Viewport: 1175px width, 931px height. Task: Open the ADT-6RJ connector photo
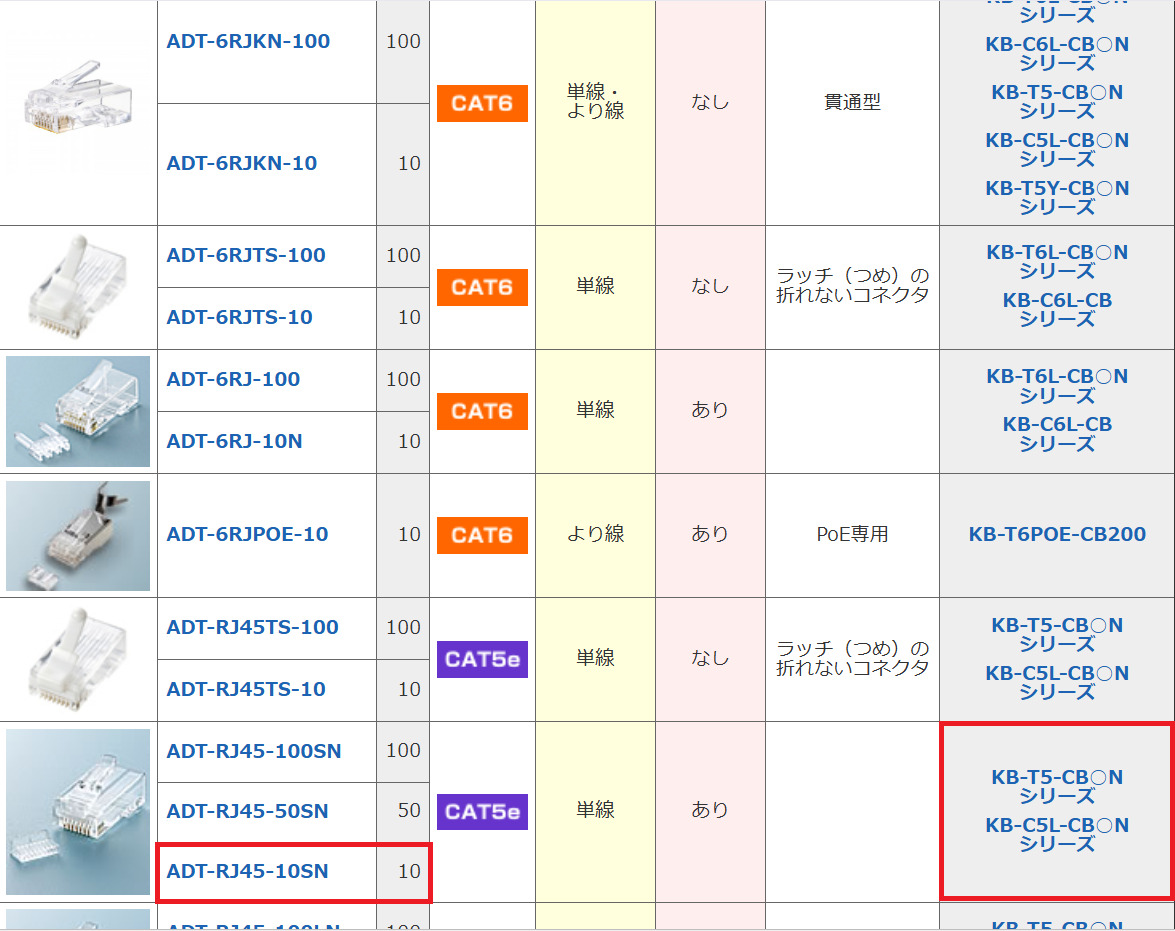pyautogui.click(x=77, y=411)
